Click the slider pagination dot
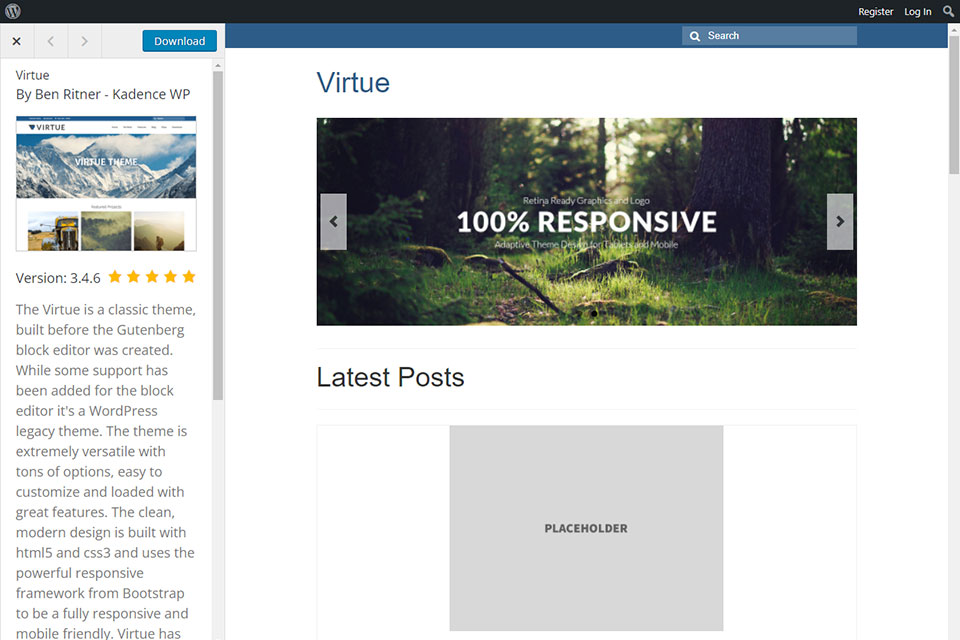Viewport: 960px width, 640px height. pyautogui.click(x=594, y=314)
